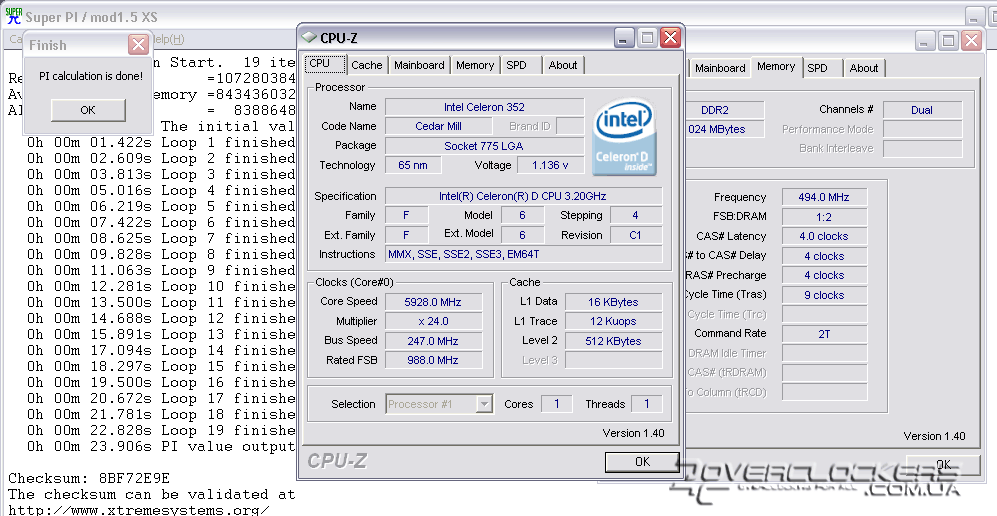Click the L1 Trace value 12 Kuops

[613, 321]
